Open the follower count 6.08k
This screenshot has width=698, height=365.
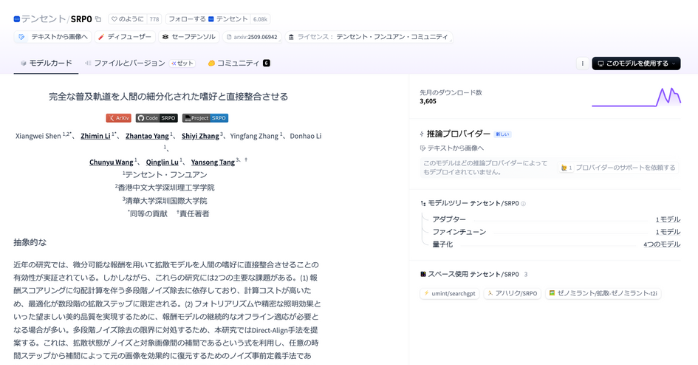[260, 19]
